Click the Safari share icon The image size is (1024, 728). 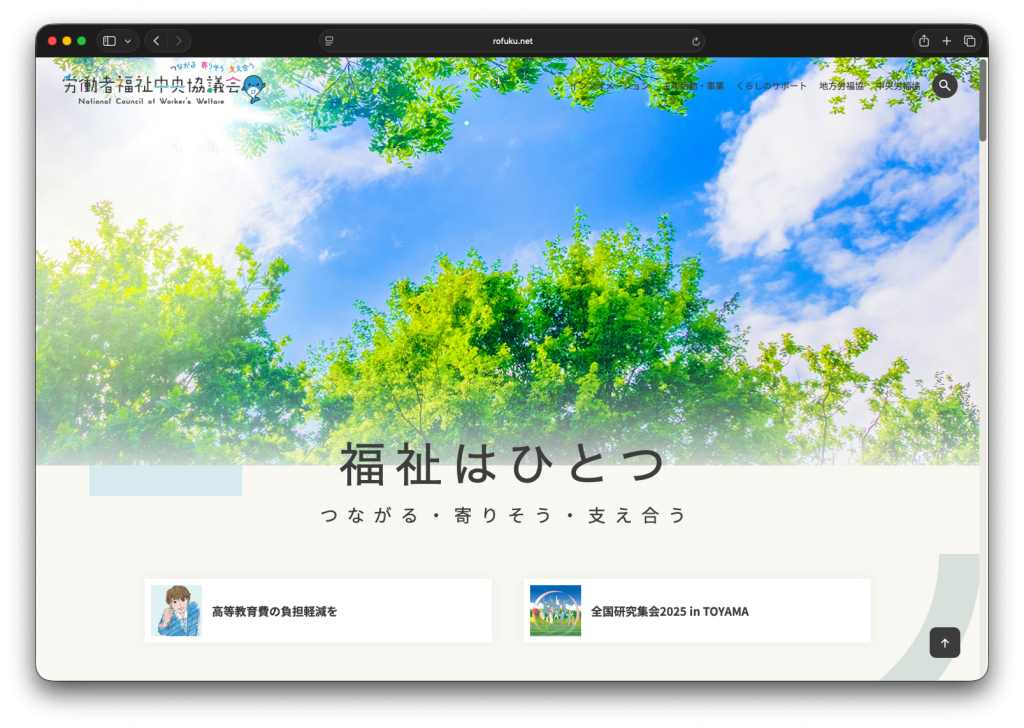(923, 41)
